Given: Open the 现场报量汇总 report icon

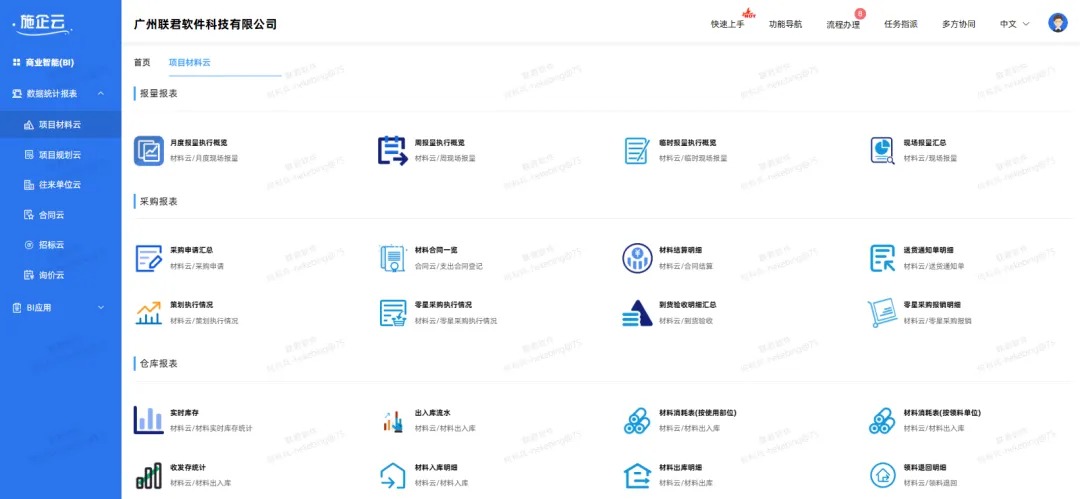Looking at the screenshot, I should tap(882, 150).
